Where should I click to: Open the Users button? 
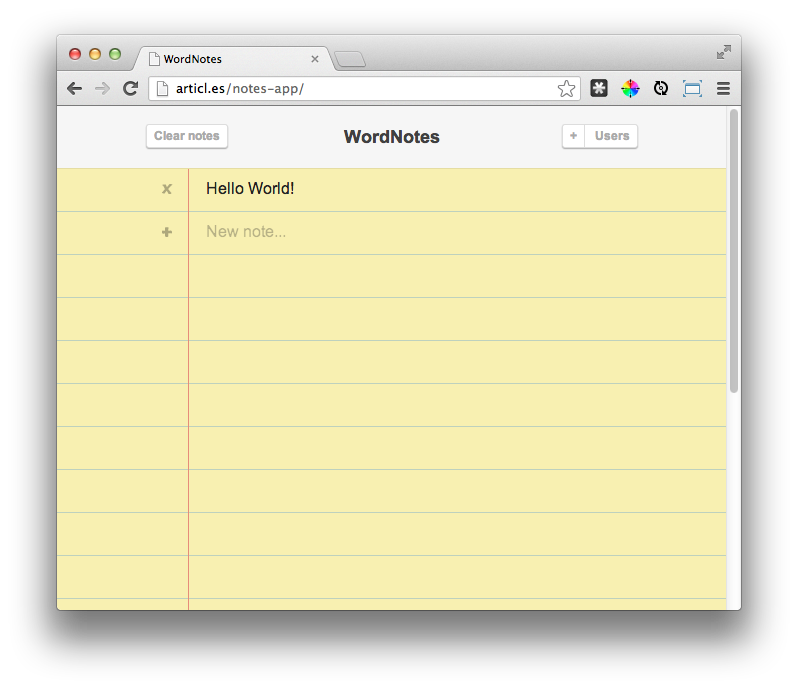click(x=611, y=136)
